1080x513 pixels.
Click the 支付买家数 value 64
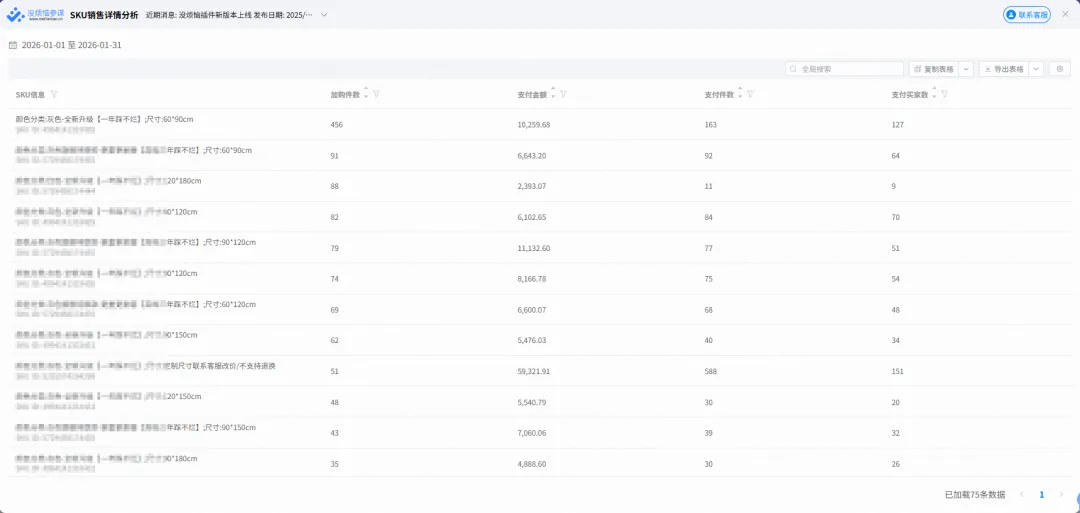point(895,156)
